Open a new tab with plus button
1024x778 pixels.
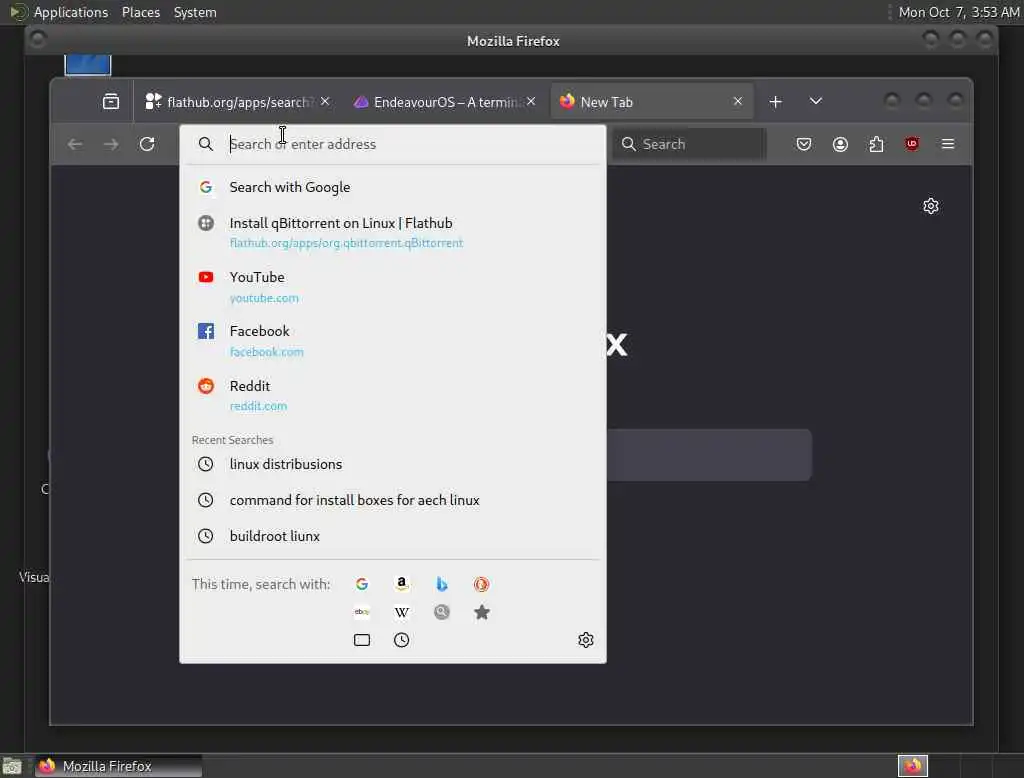click(x=776, y=102)
